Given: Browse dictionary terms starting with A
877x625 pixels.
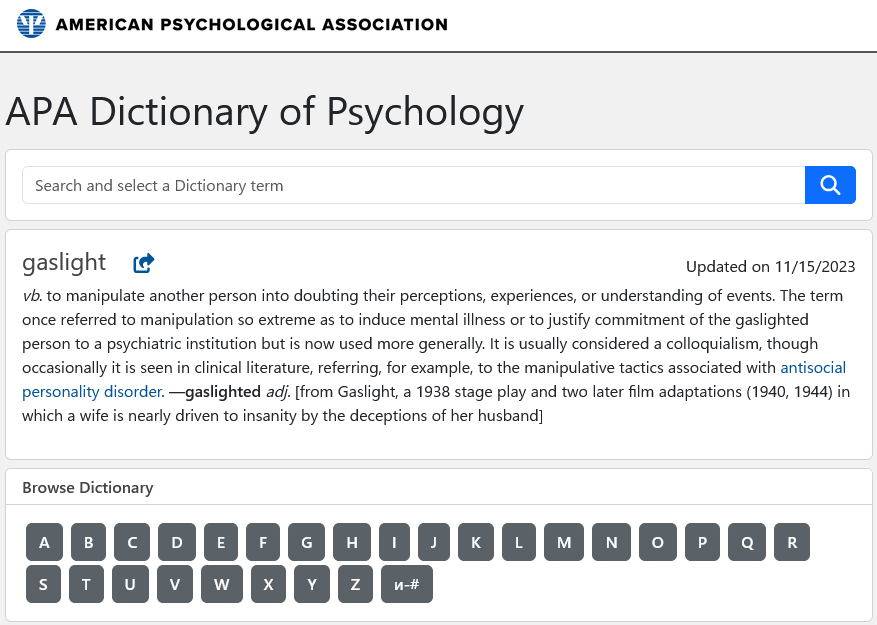Looking at the screenshot, I should click(44, 542).
